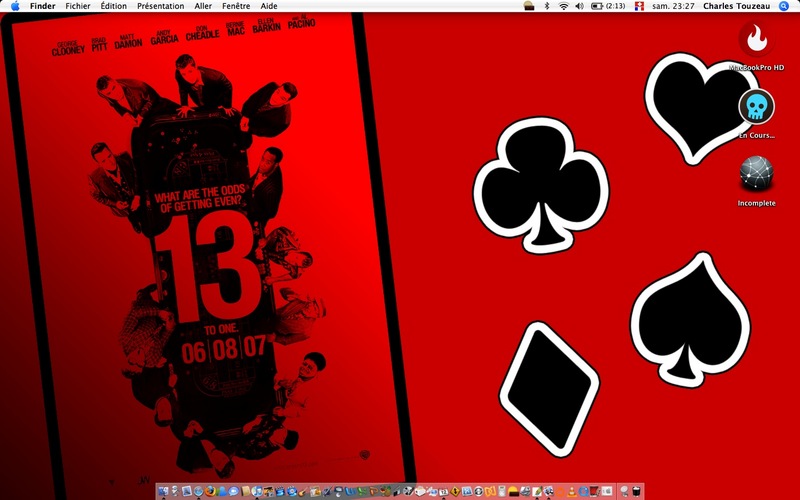The height and width of the screenshot is (500, 800).
Task: Open the Finder application menu
Action: 42,6
